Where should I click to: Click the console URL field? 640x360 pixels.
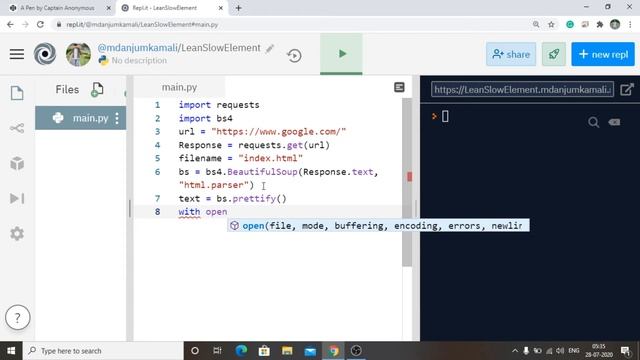pos(522,89)
